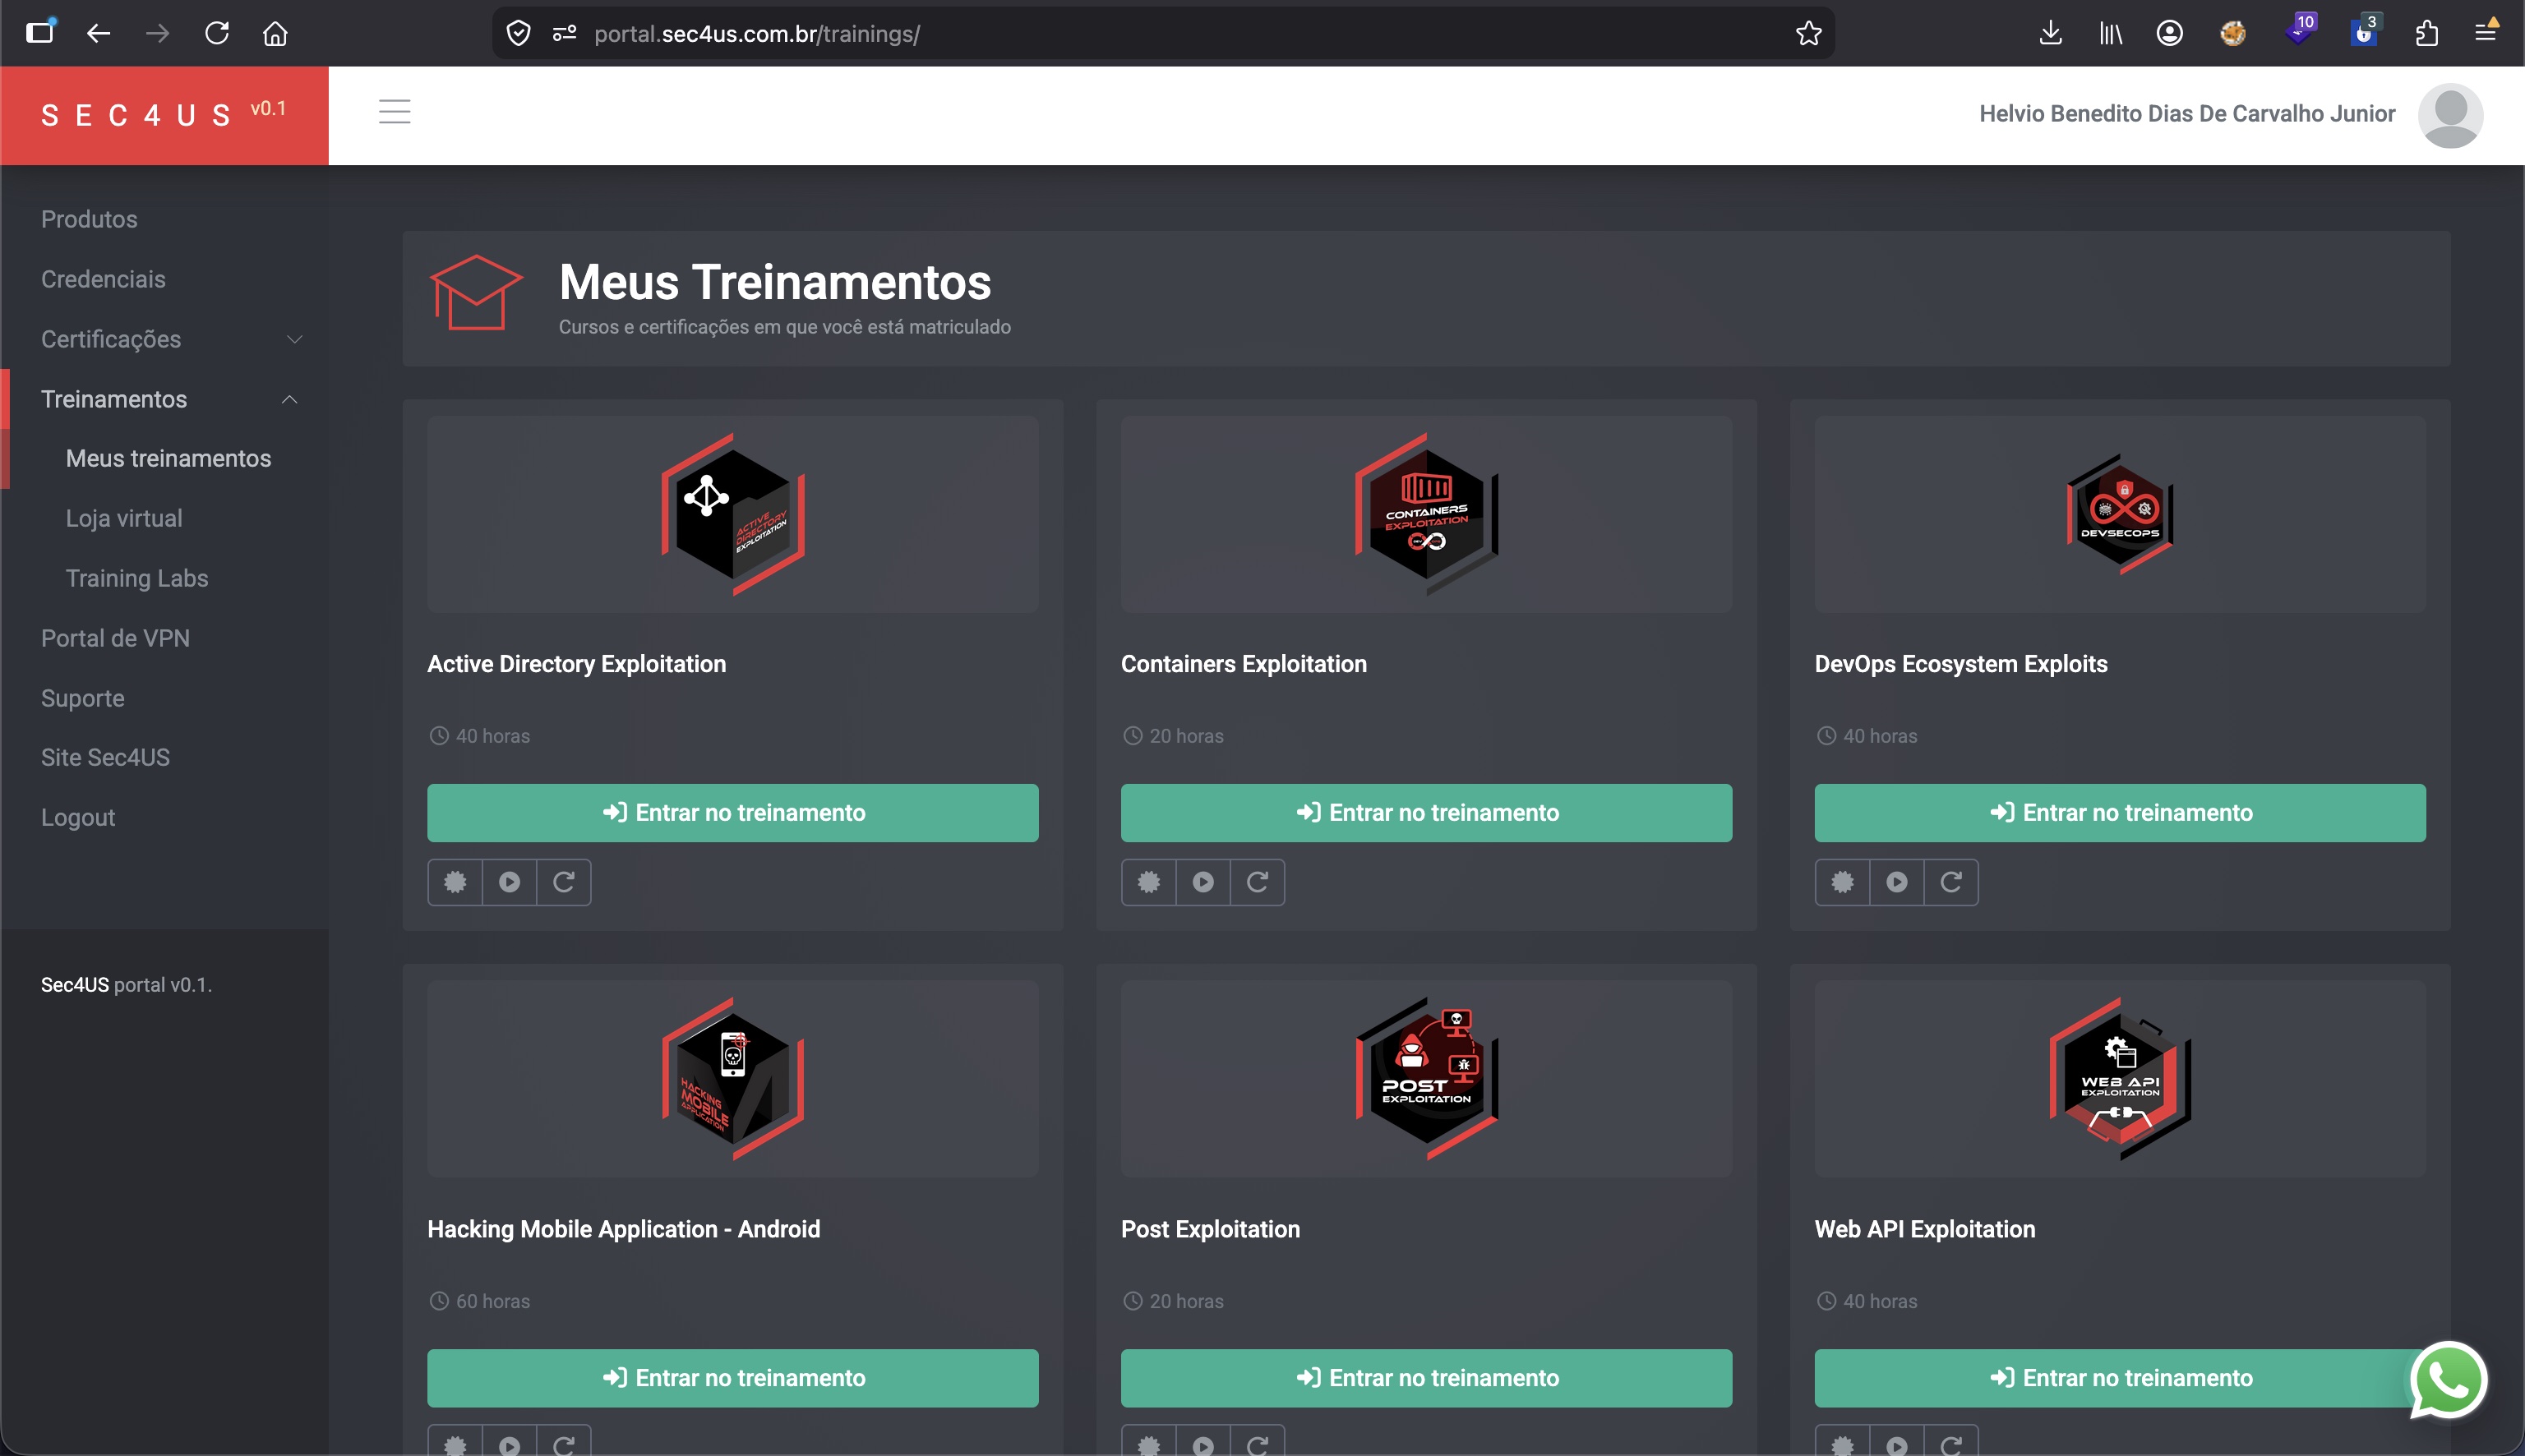Click the browser address bar URL
Viewport: 2525px width, 1456px height.
tap(757, 33)
